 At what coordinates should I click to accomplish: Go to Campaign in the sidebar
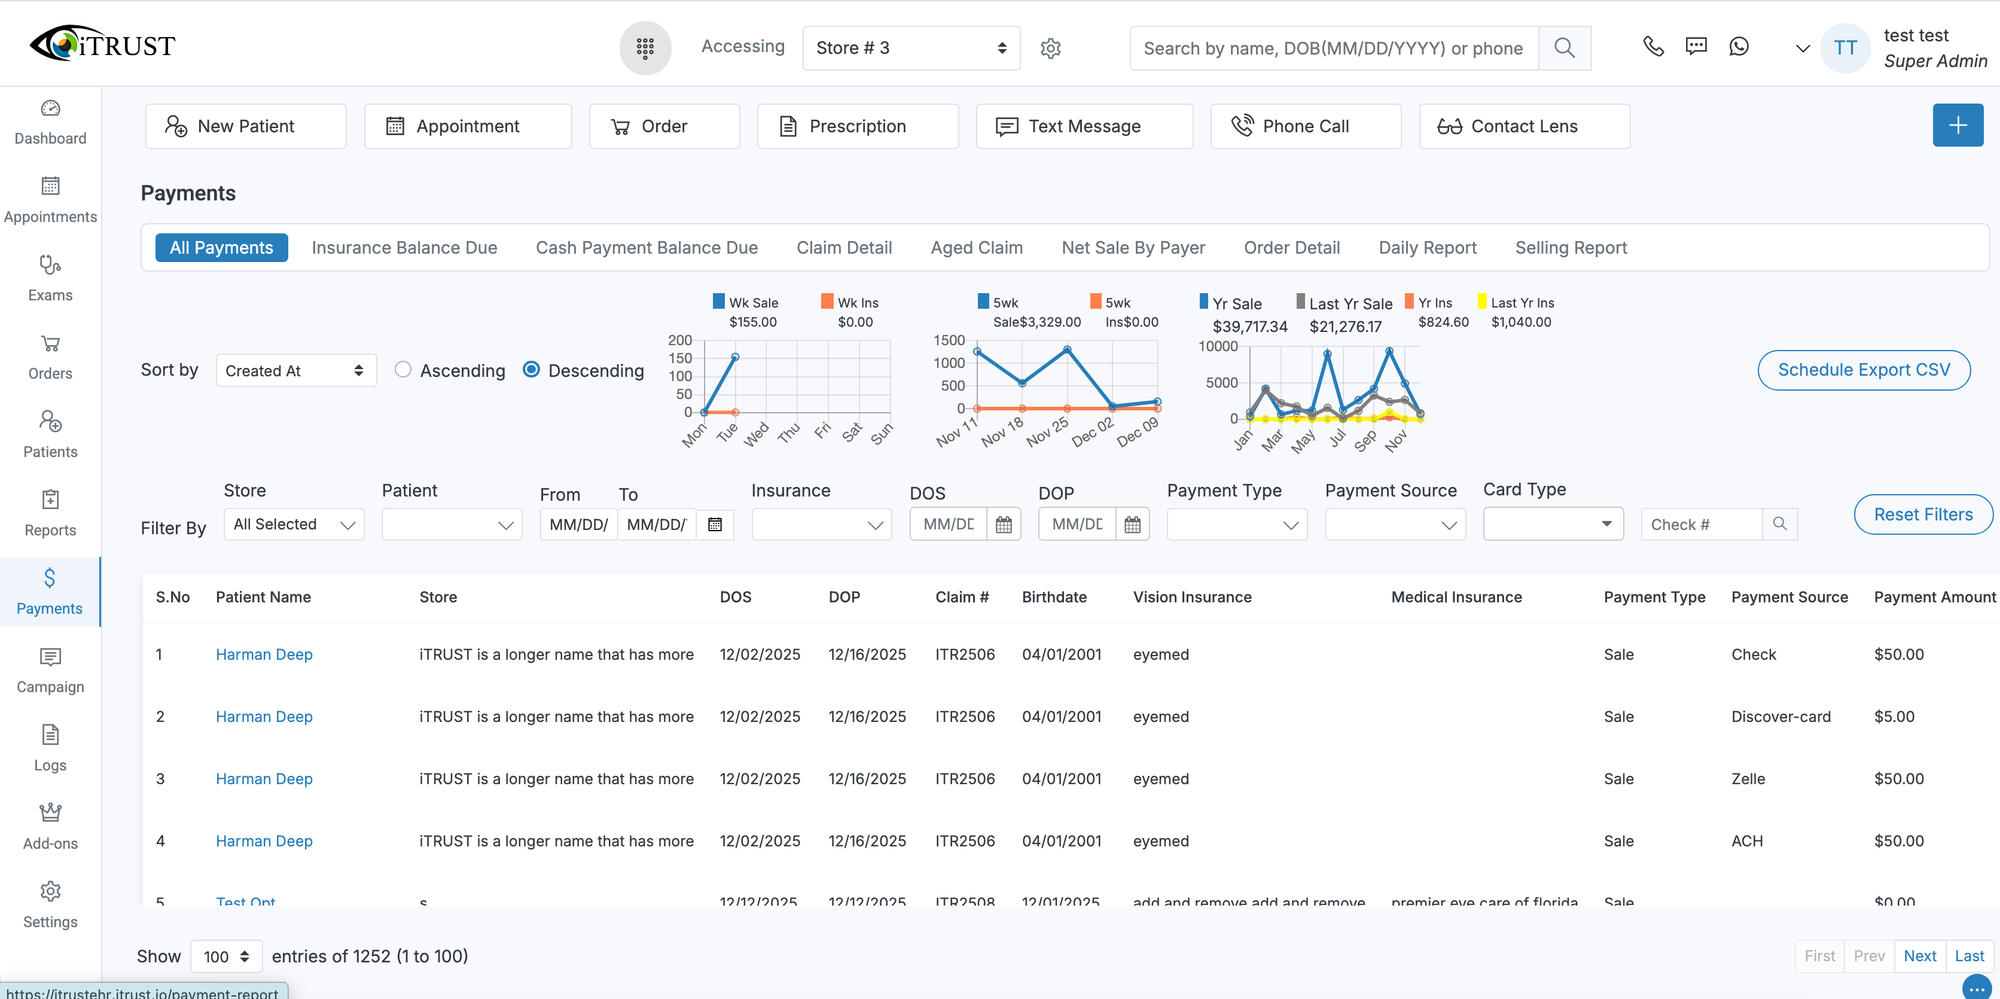point(50,669)
